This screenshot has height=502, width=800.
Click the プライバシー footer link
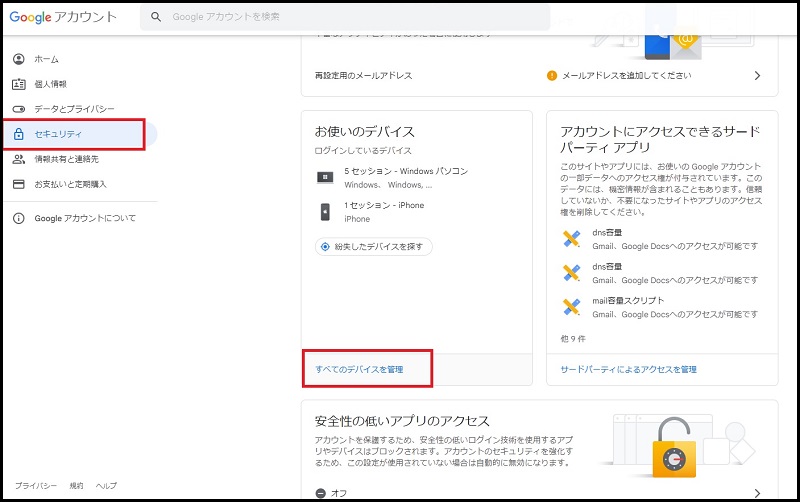coord(35,485)
